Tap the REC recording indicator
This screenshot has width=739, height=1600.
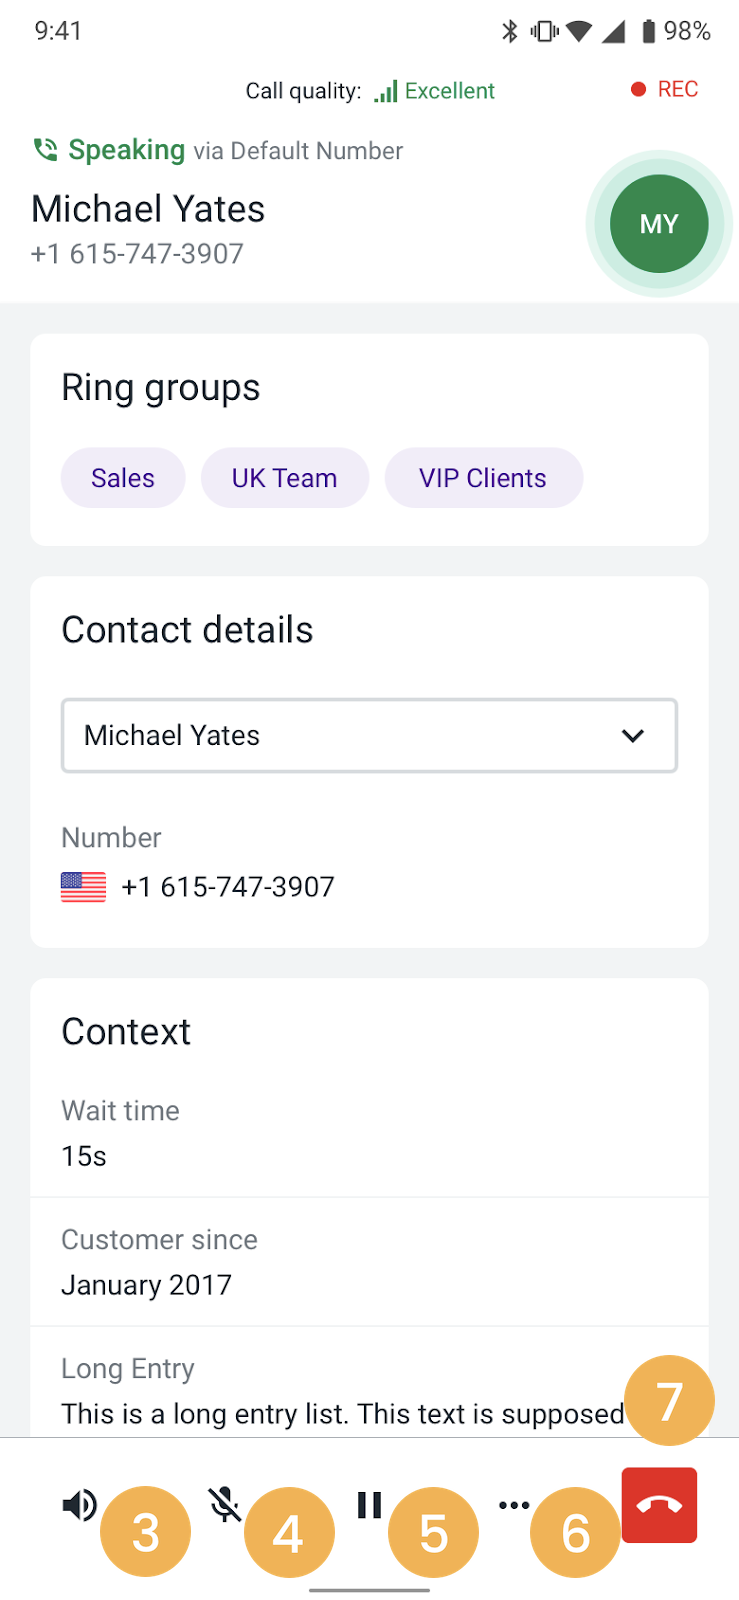tap(664, 89)
